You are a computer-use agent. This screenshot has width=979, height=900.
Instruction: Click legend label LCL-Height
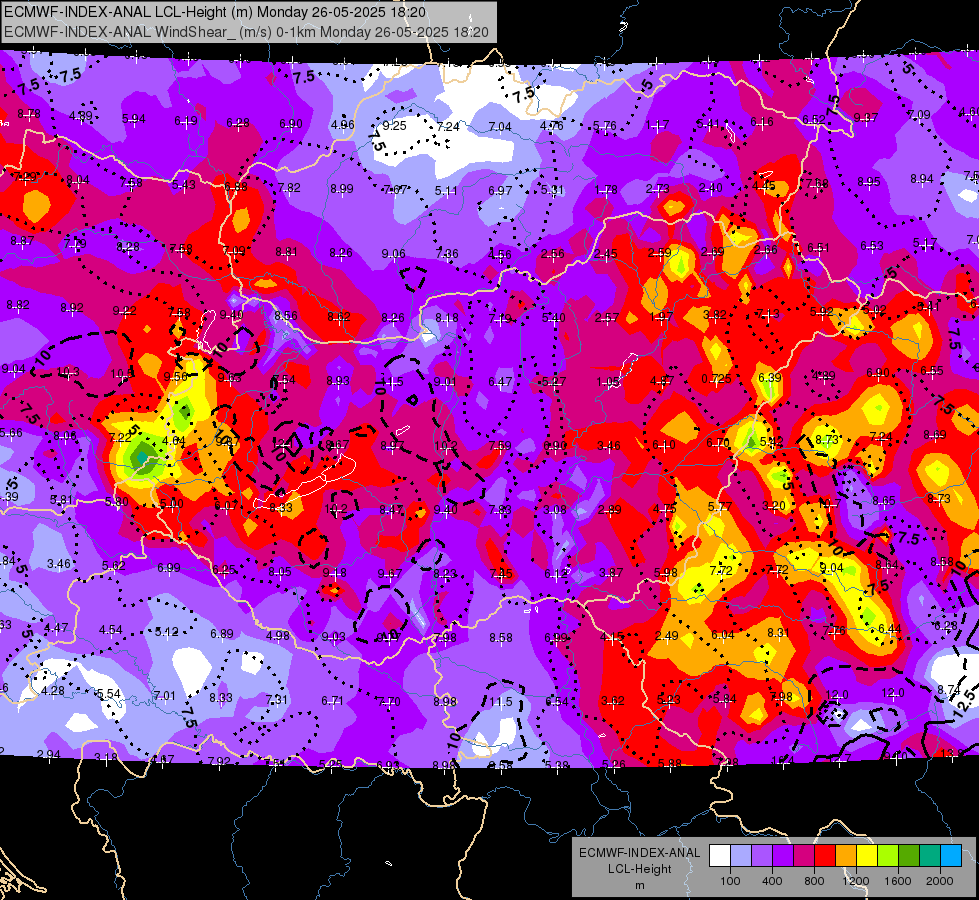click(x=639, y=869)
